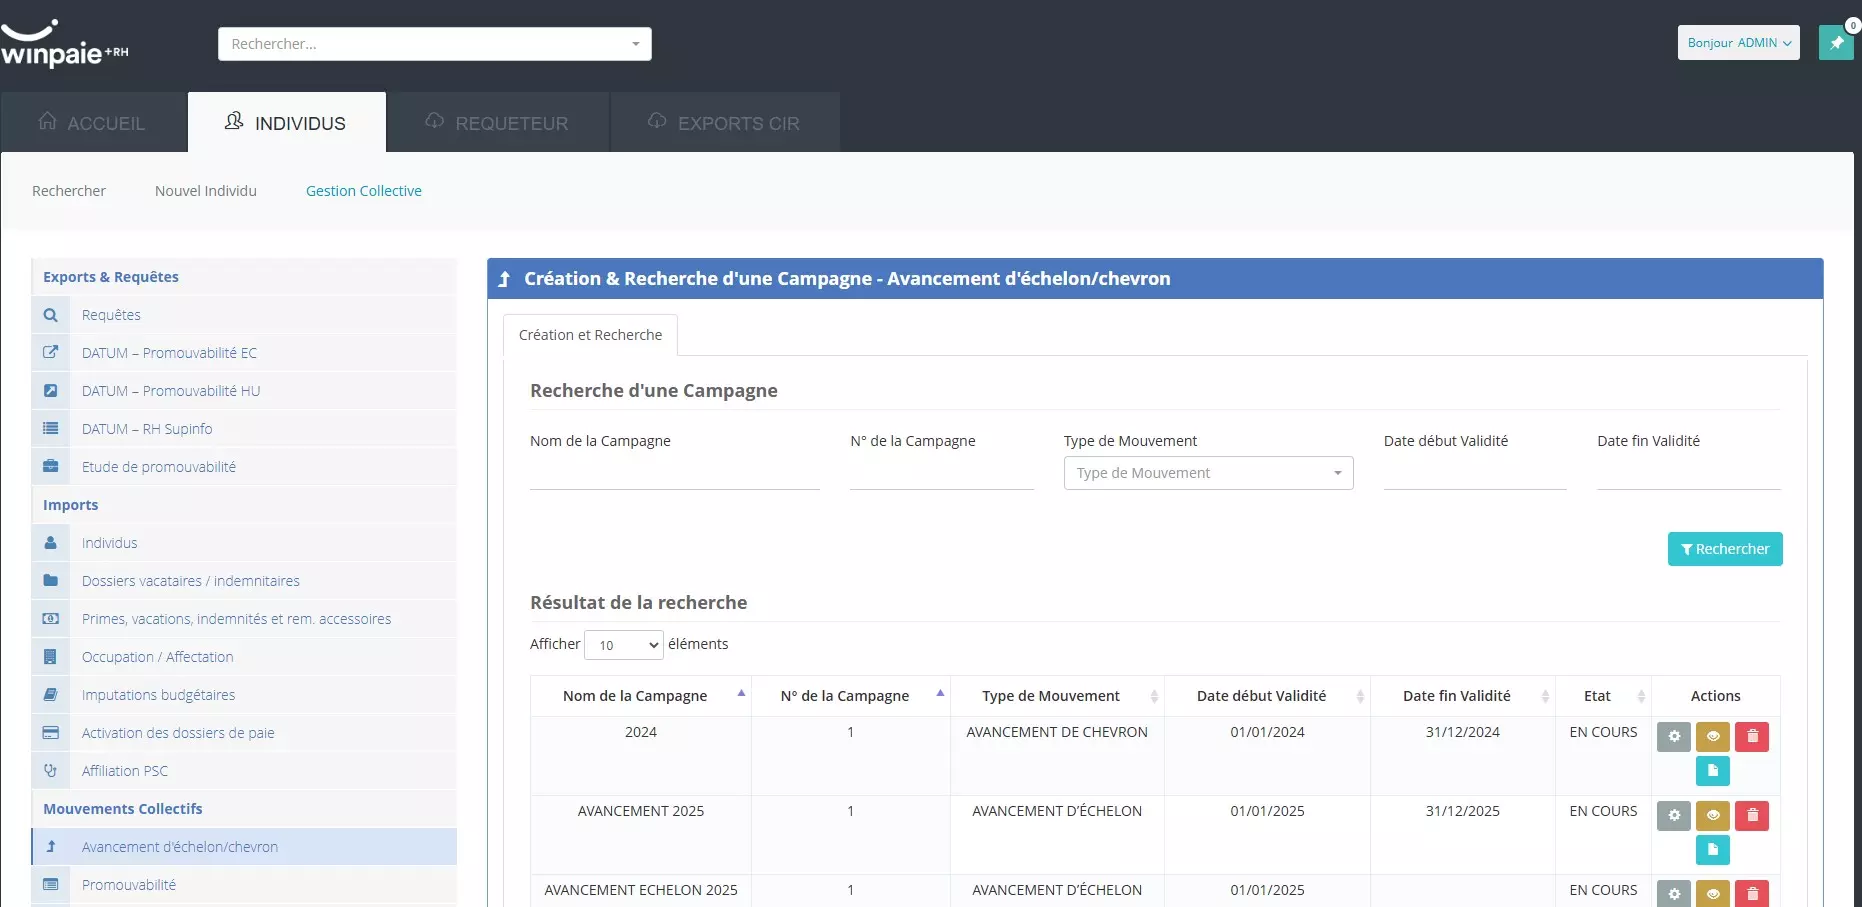1862x907 pixels.
Task: Click the Date fin Validité search field
Action: 1689,473
